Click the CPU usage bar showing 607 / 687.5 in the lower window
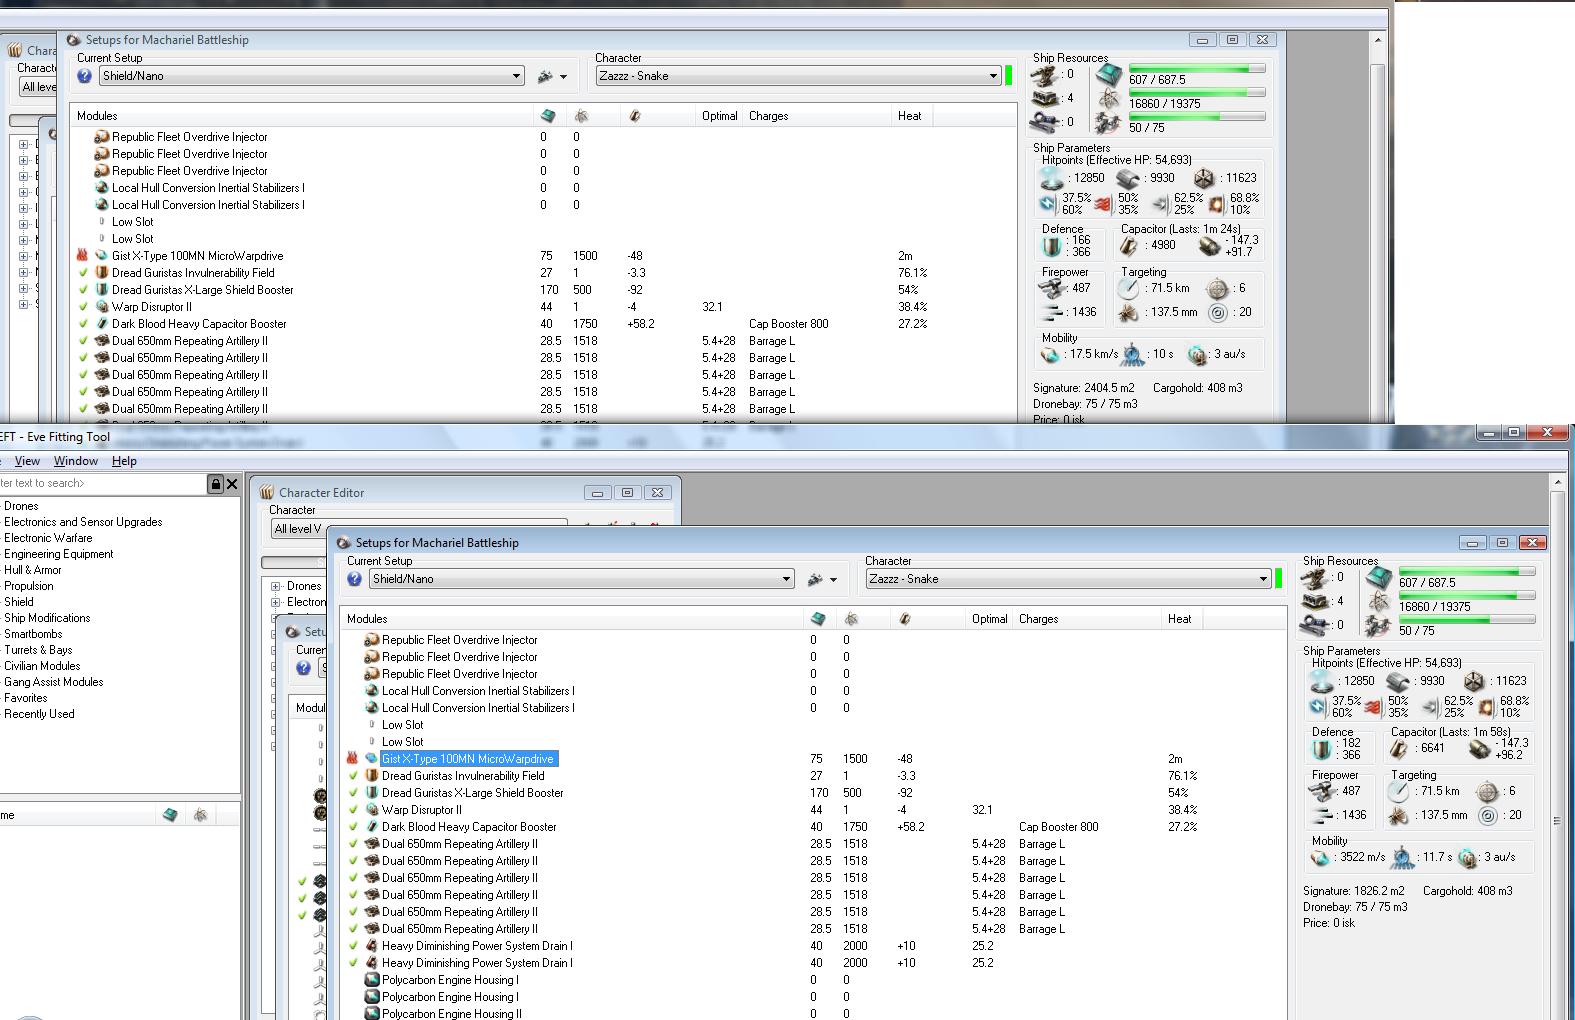The image size is (1575, 1020). pos(1466,572)
